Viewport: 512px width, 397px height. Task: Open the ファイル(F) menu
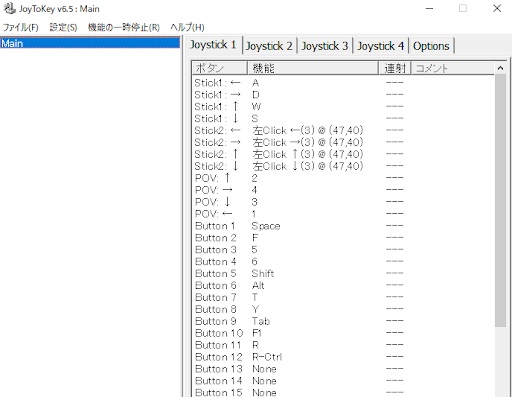coord(21,27)
